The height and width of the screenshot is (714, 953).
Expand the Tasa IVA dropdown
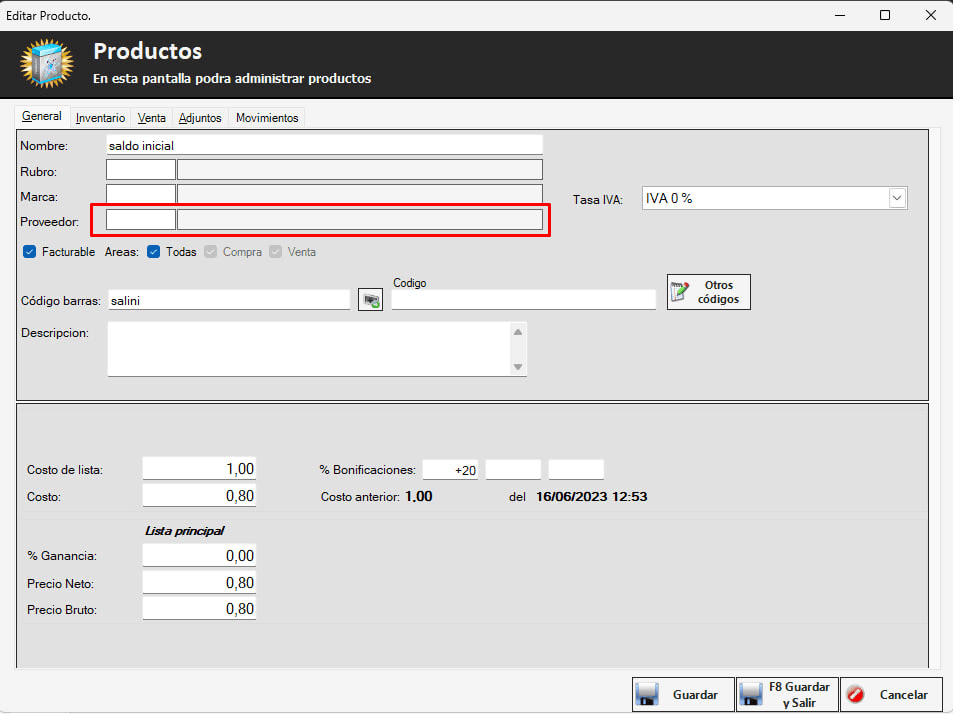point(897,199)
